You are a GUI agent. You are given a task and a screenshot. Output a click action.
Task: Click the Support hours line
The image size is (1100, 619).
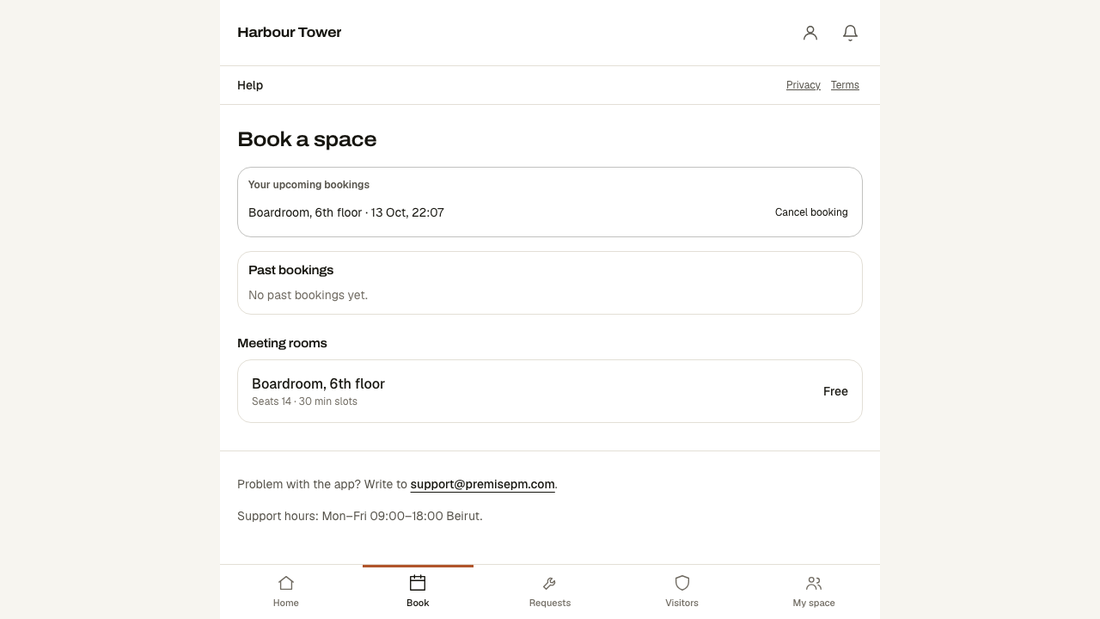[x=360, y=516]
